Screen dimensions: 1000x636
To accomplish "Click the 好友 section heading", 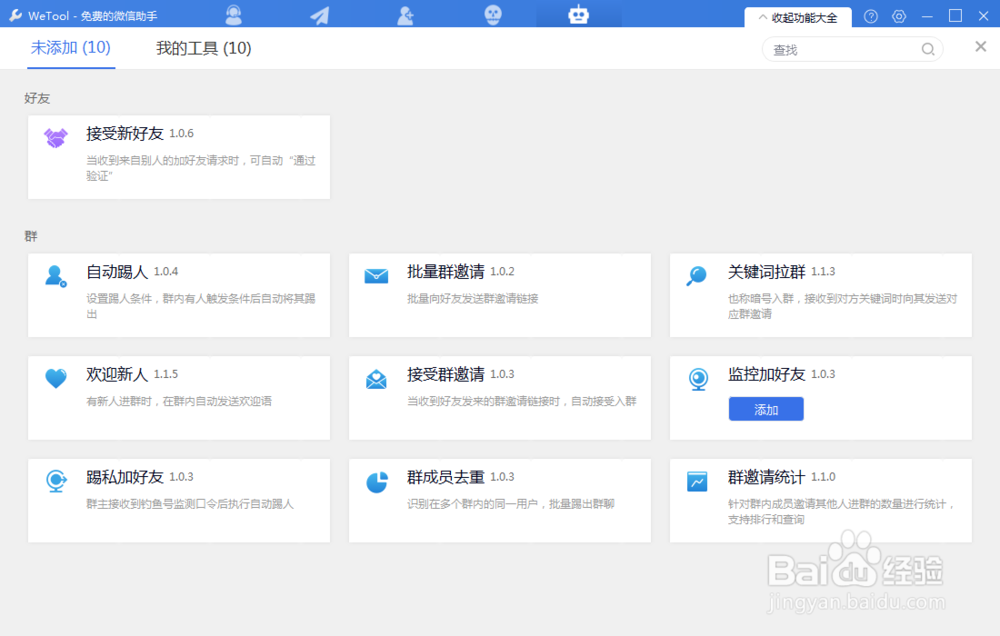I will [x=37, y=98].
